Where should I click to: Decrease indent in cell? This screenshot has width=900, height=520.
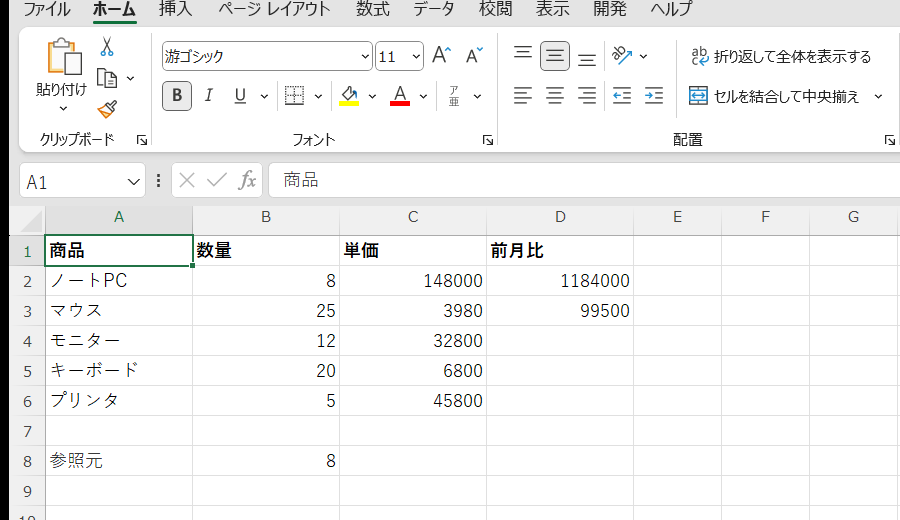click(x=622, y=95)
